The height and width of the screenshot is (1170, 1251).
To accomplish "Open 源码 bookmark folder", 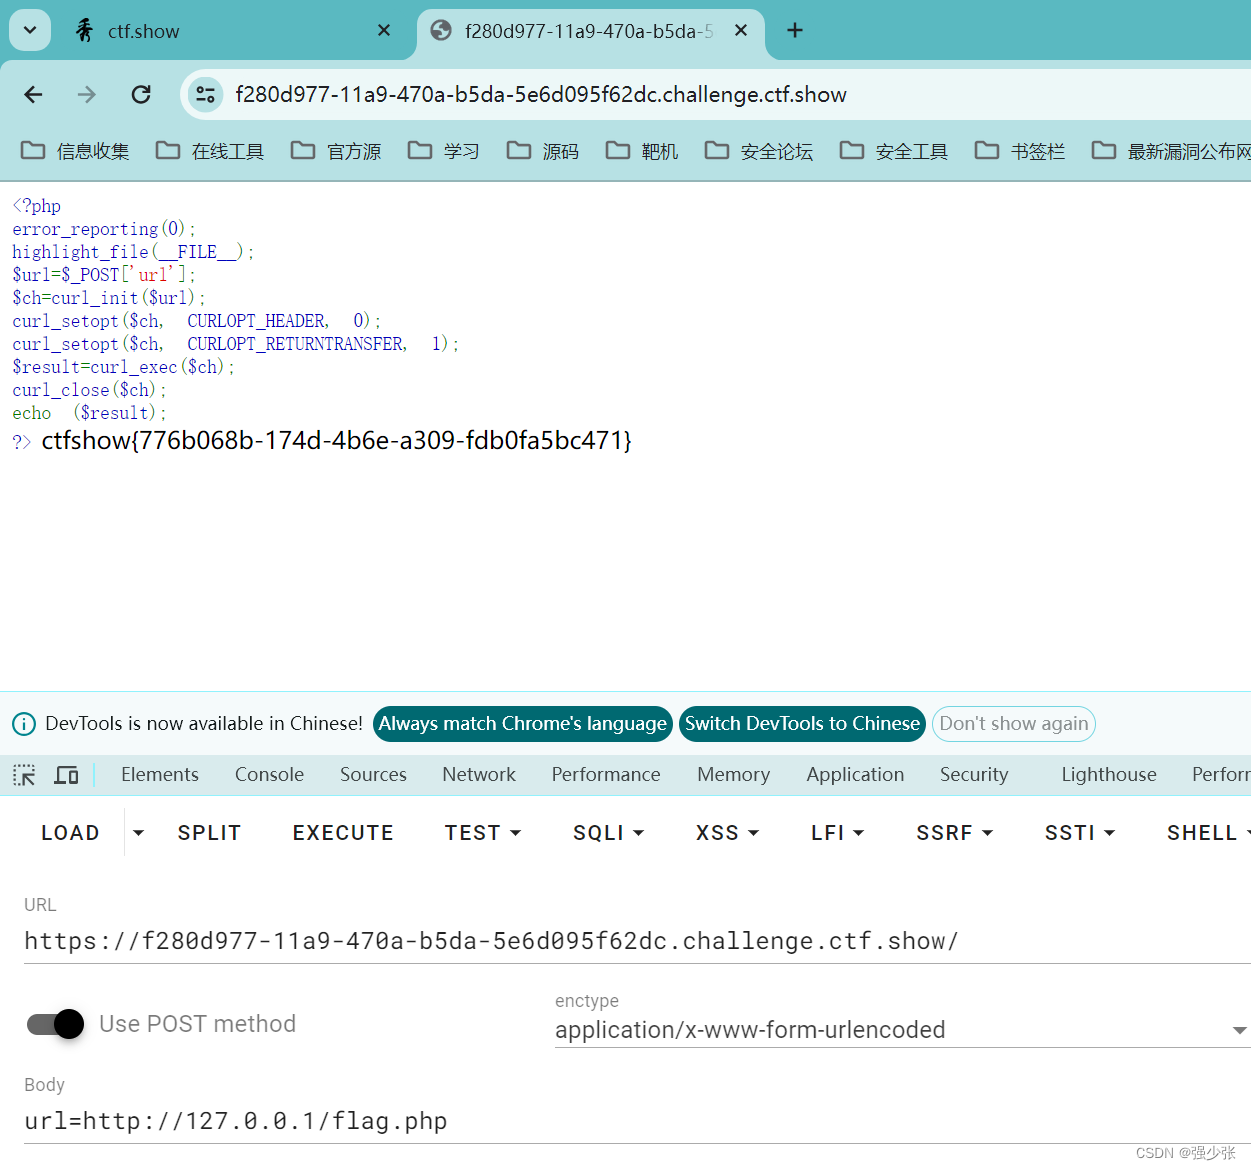I will click(x=543, y=151).
